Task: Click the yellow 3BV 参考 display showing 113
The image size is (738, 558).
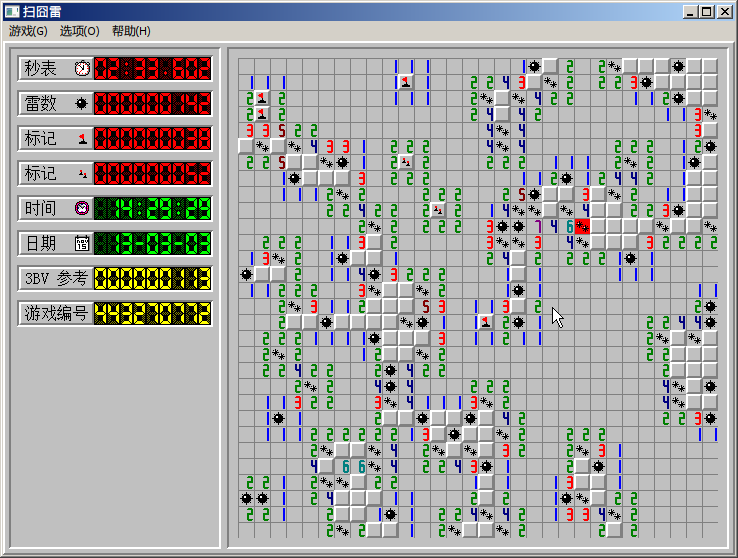Action: click(x=152, y=279)
